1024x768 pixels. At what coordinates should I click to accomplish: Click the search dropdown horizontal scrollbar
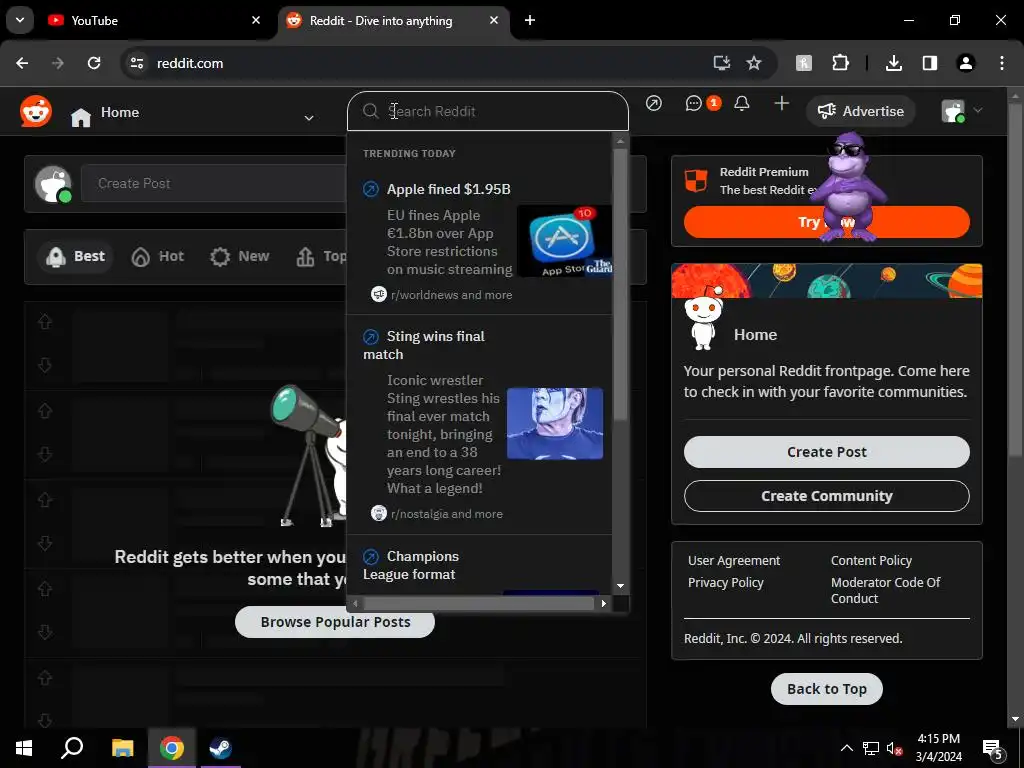(x=479, y=603)
